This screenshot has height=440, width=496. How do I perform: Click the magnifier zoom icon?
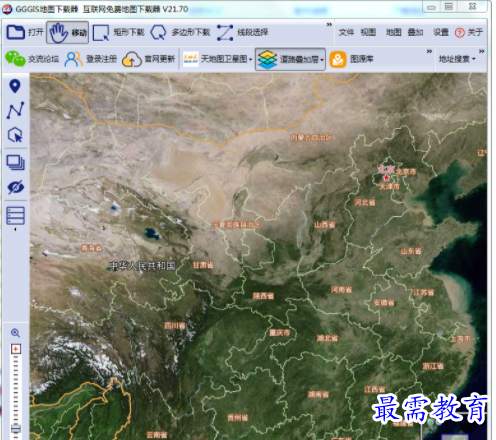tap(15, 333)
